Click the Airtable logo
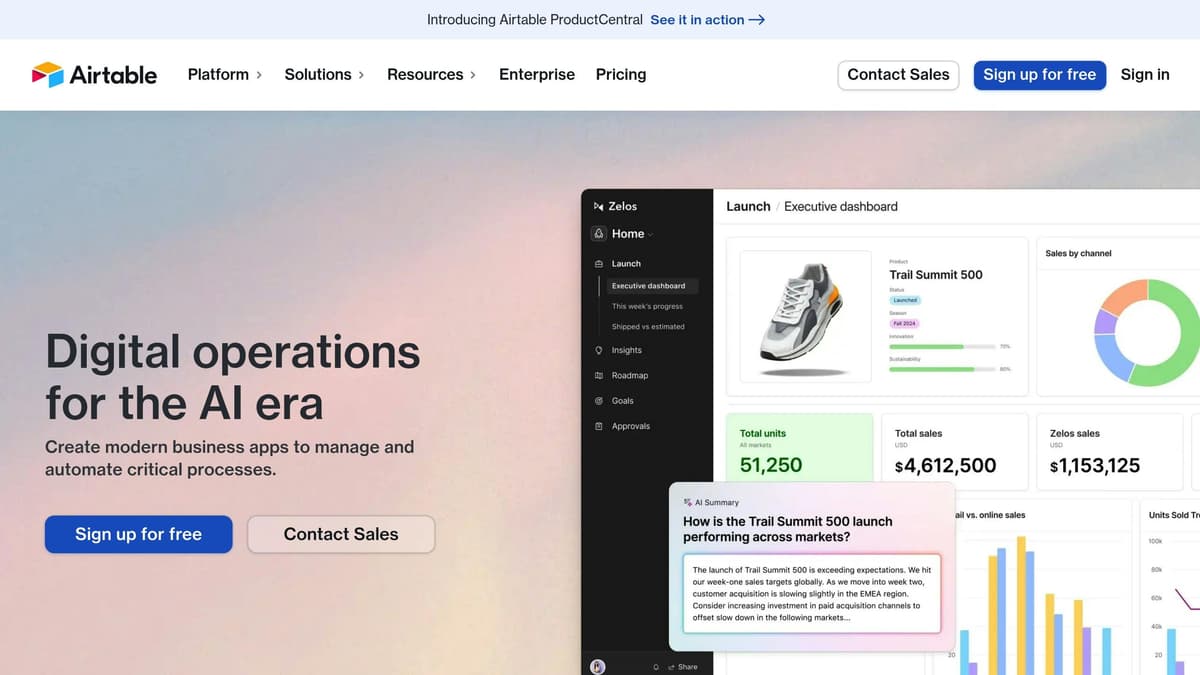 [94, 74]
